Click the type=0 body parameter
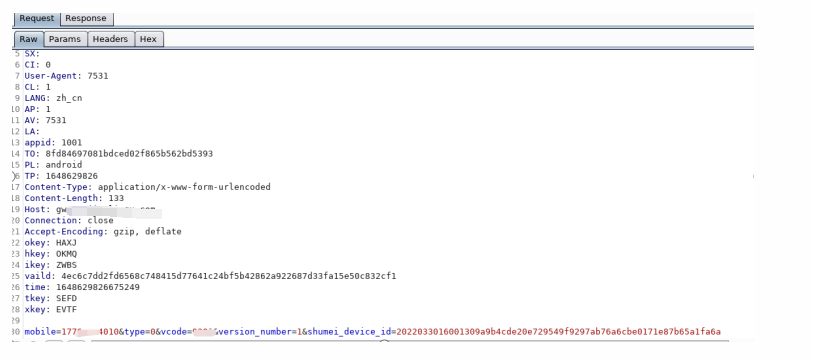This screenshot has height=360, width=813. (x=139, y=331)
